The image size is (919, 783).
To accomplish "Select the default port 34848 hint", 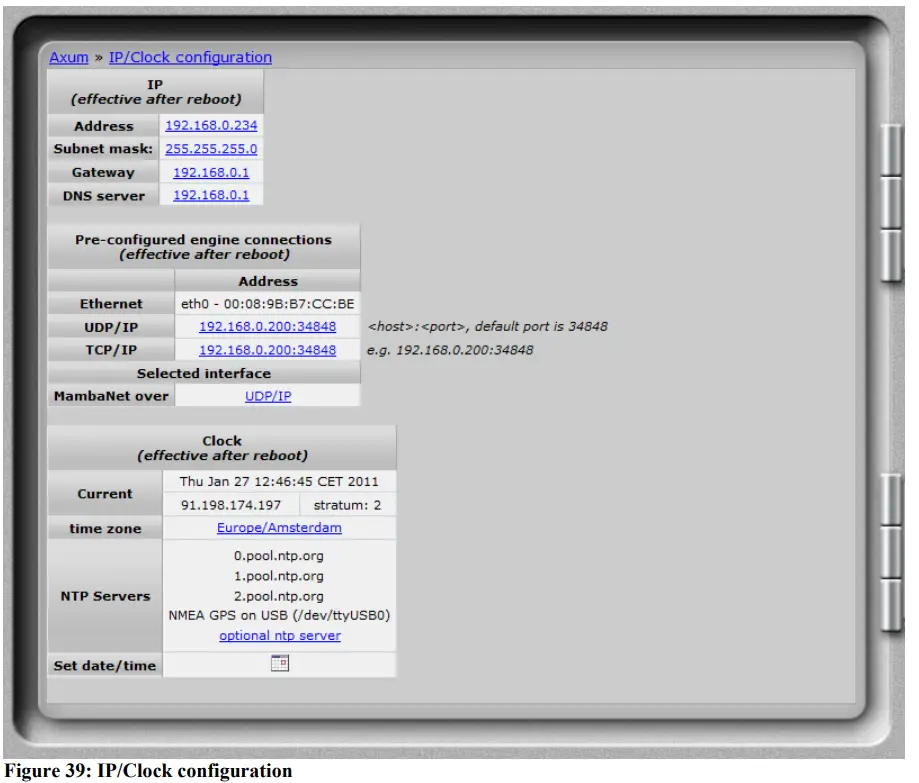I will tap(488, 326).
